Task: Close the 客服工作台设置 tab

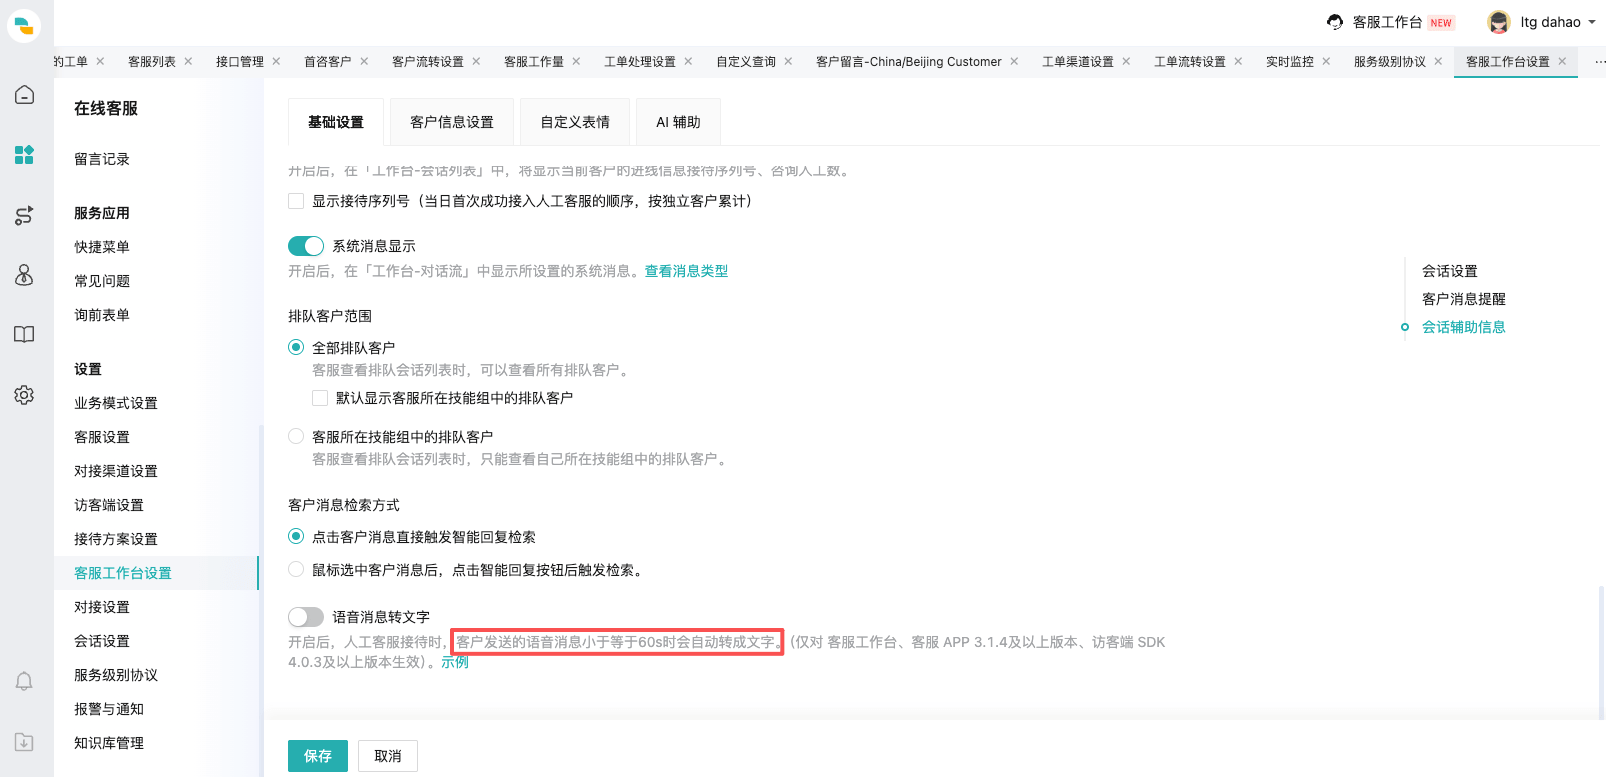Action: (x=1562, y=61)
